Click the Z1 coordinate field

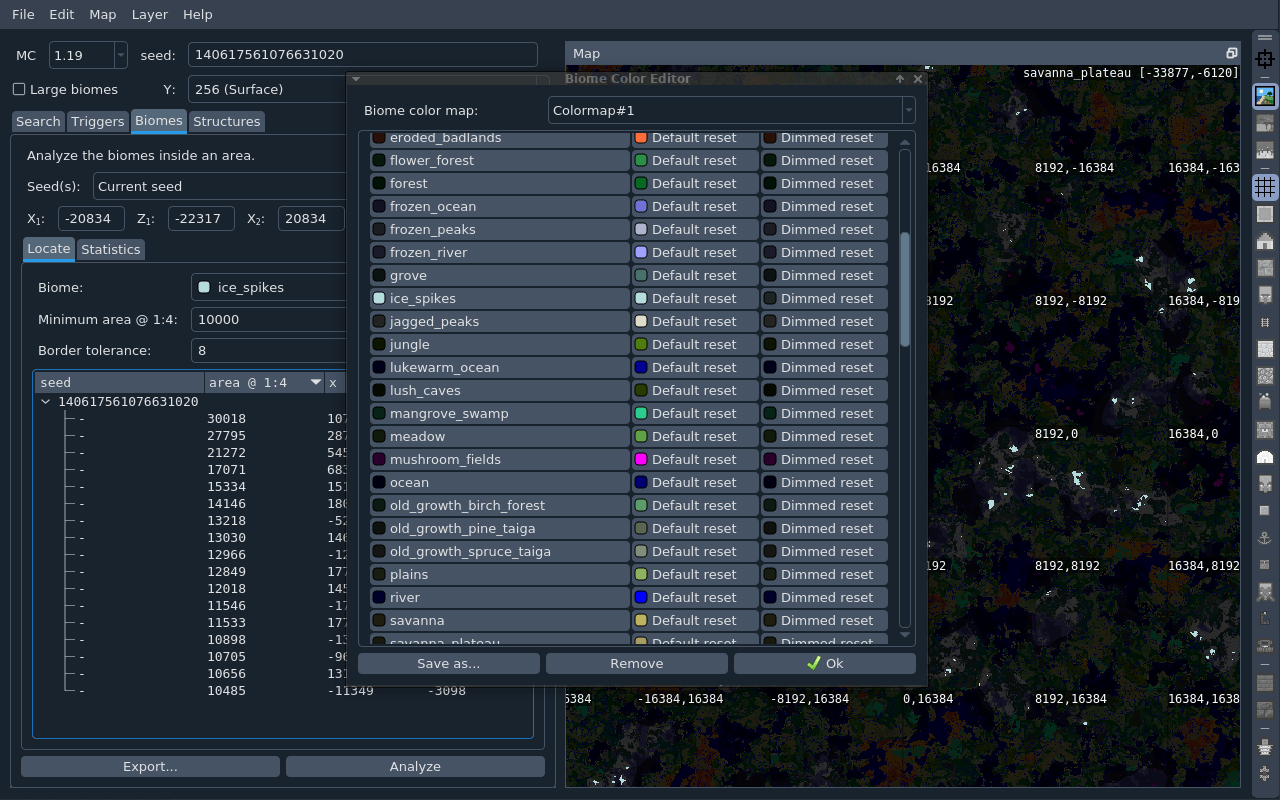pyautogui.click(x=201, y=219)
